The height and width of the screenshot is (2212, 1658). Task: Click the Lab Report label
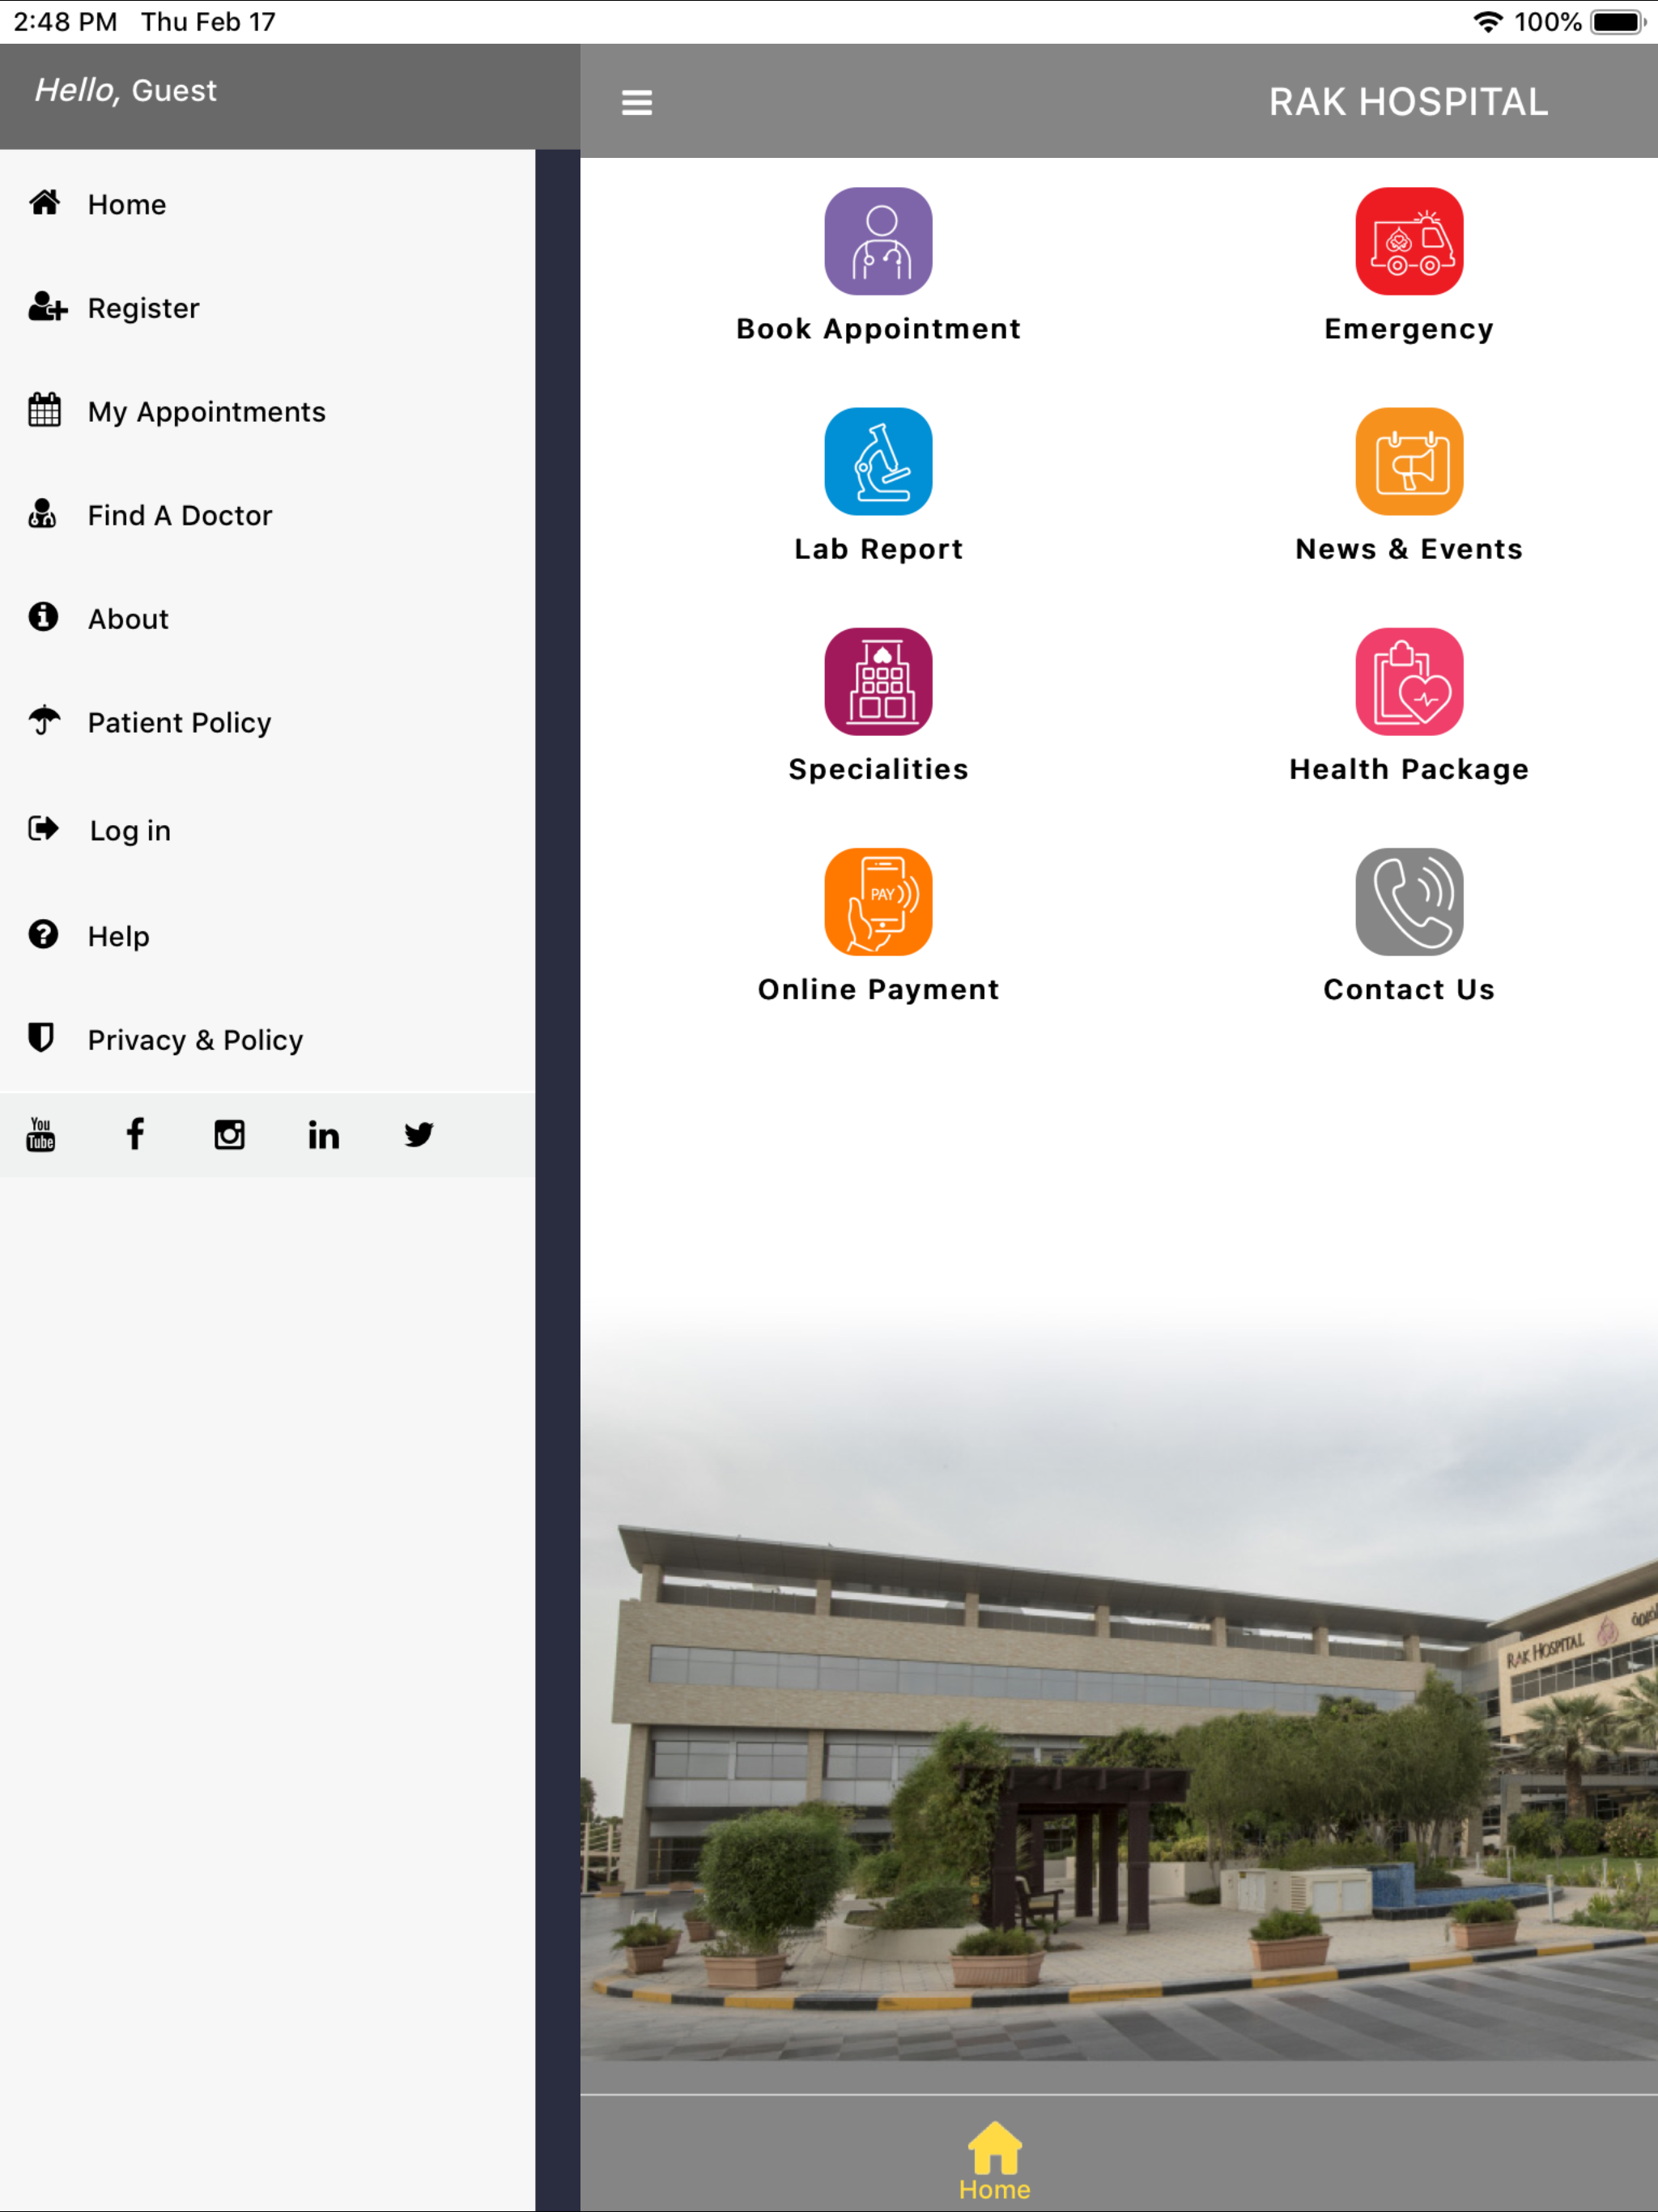coord(878,549)
